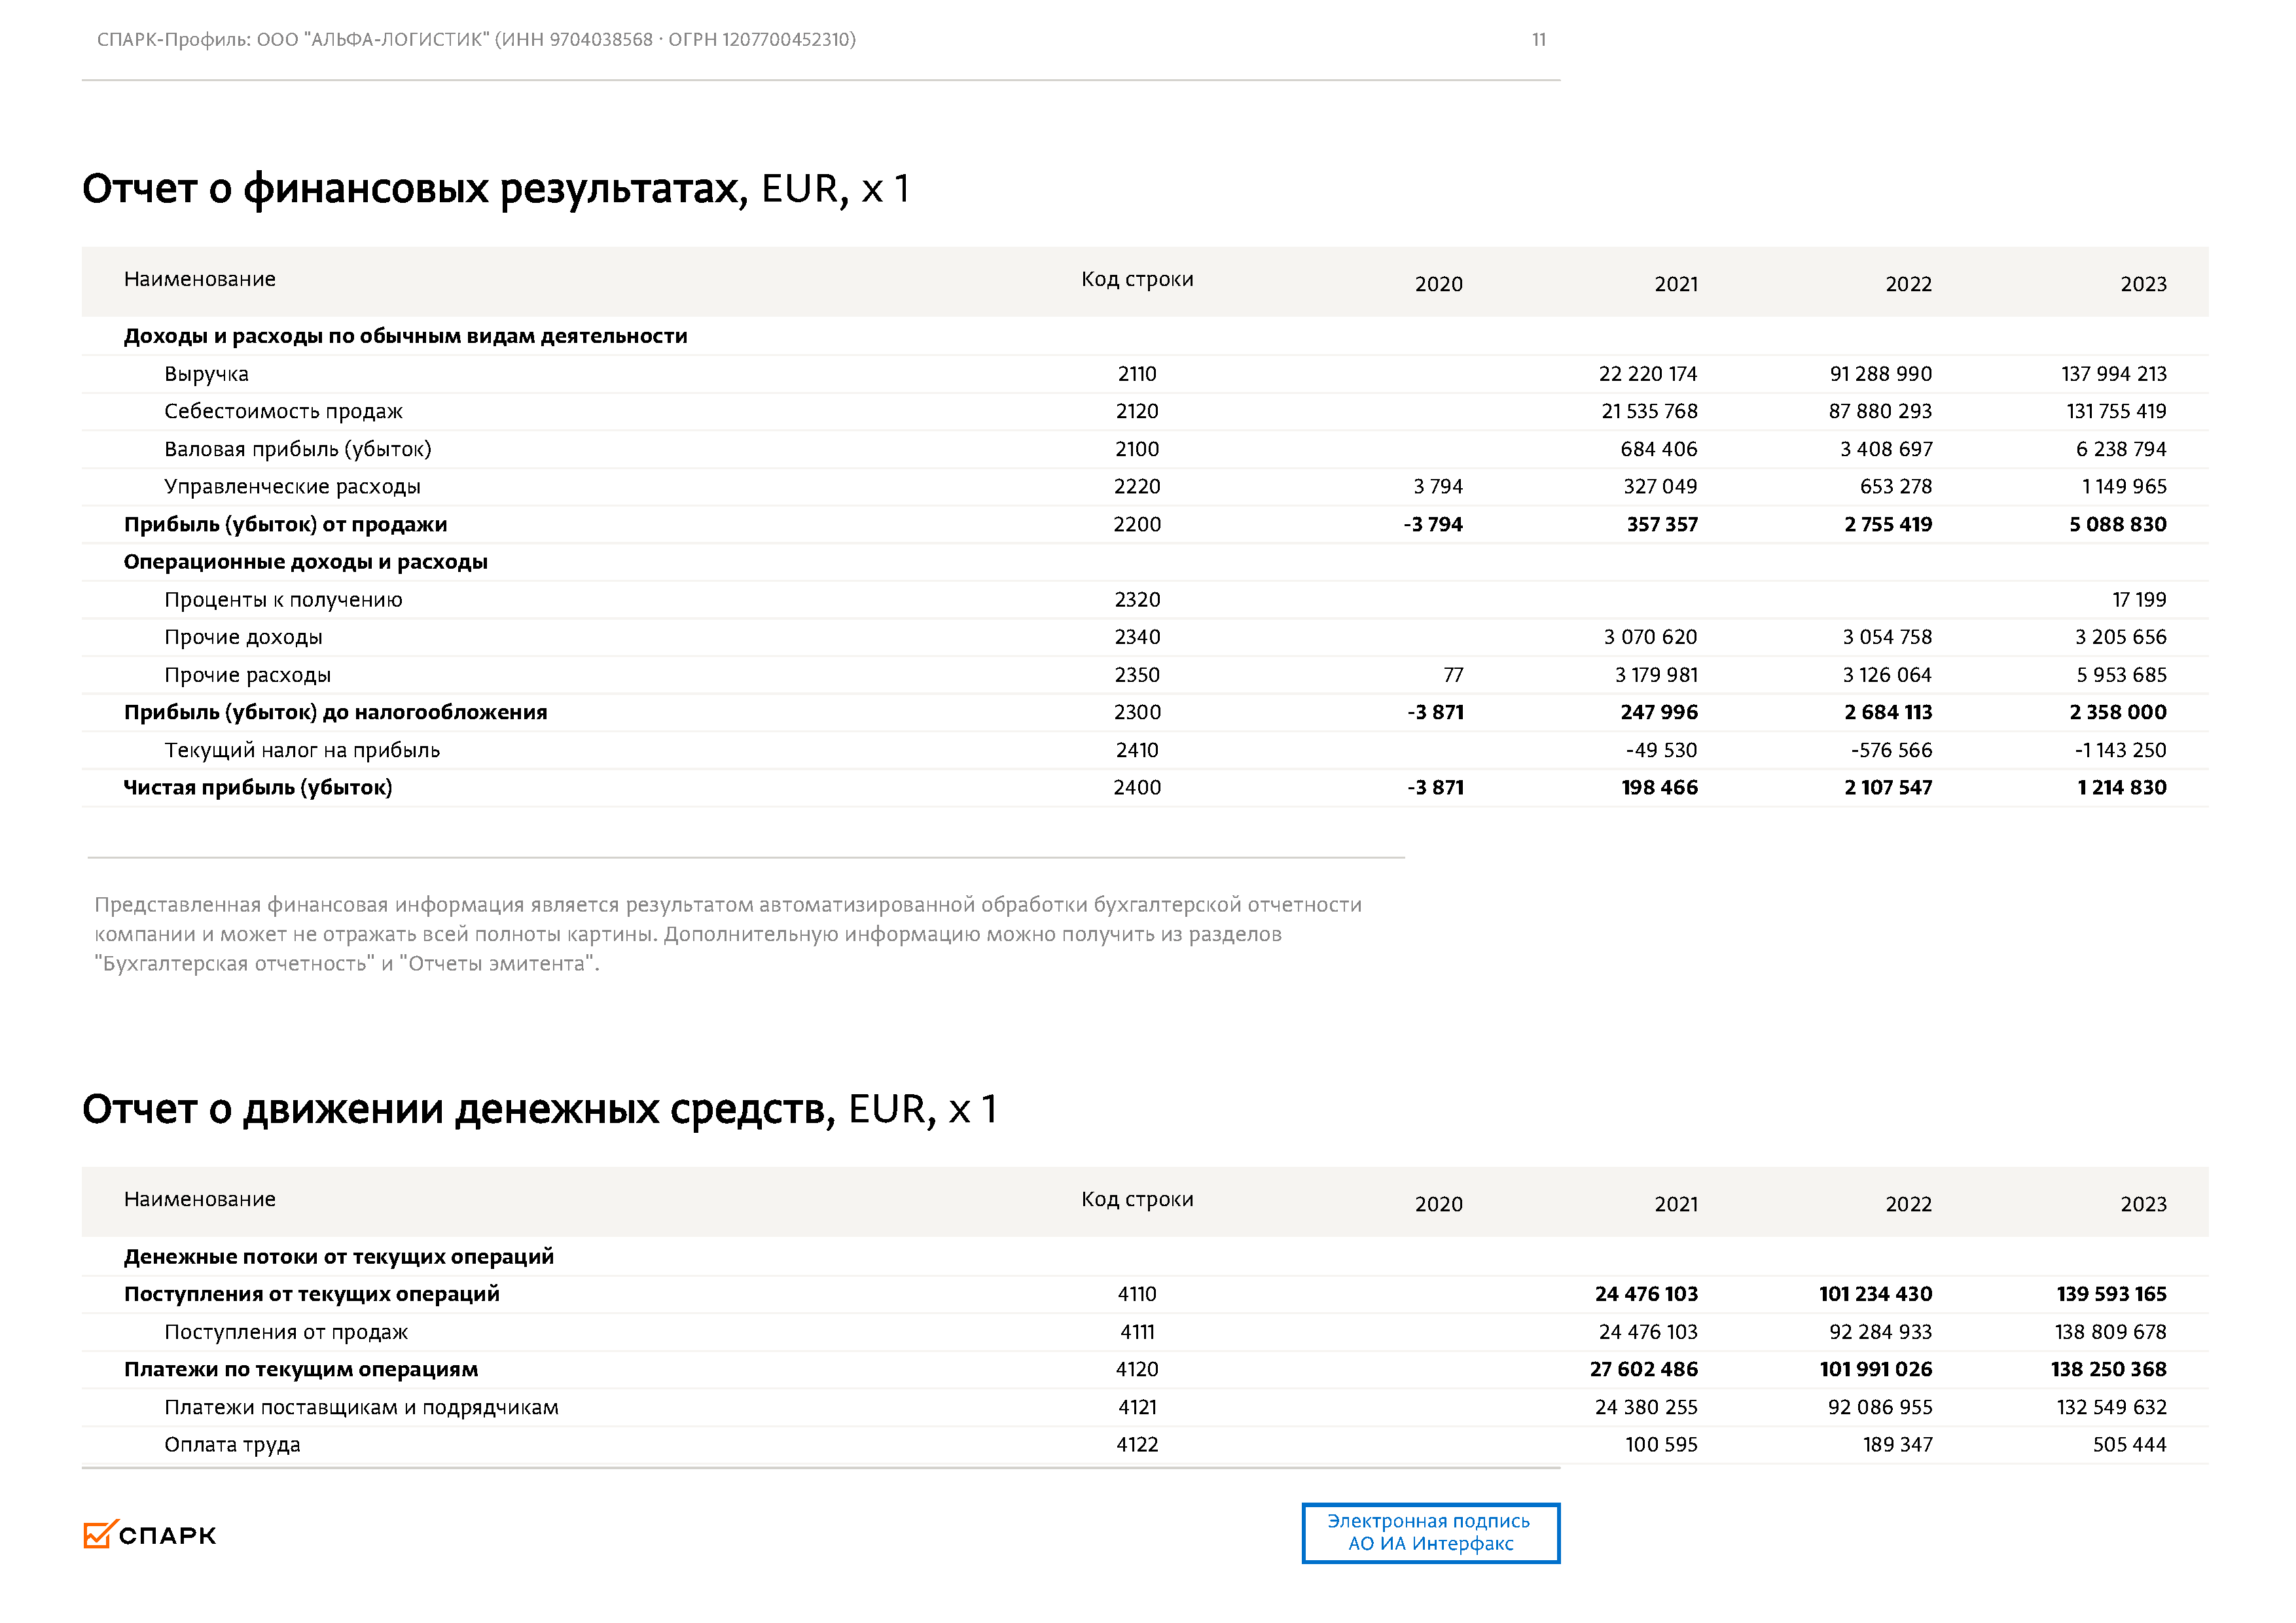2296x1623 pixels.
Task: Click the Проценты к получению value 17 199
Action: [x=2139, y=600]
